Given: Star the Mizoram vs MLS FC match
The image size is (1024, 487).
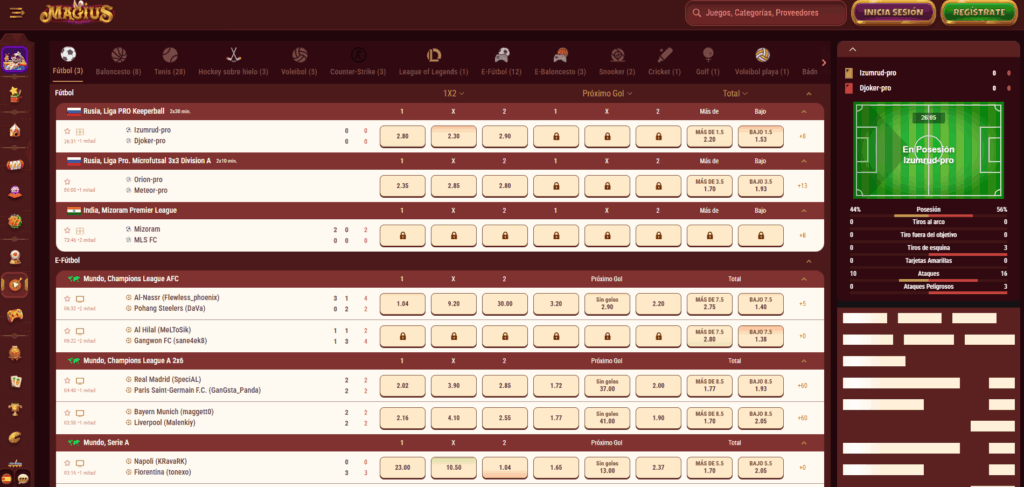Looking at the screenshot, I should point(68,229).
